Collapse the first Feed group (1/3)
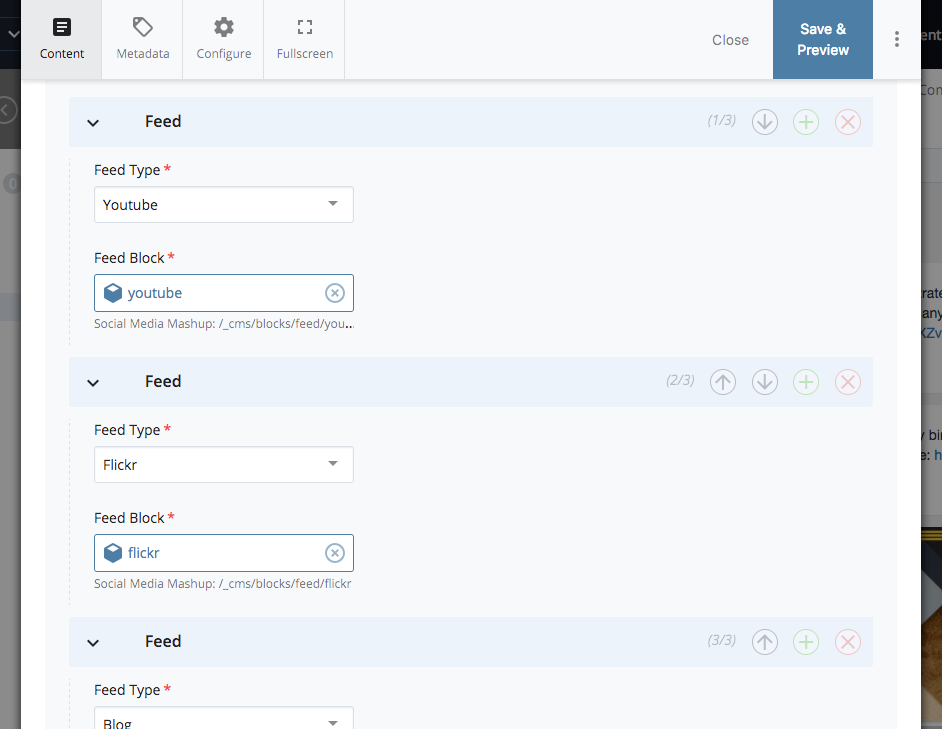942x729 pixels. click(x=93, y=123)
